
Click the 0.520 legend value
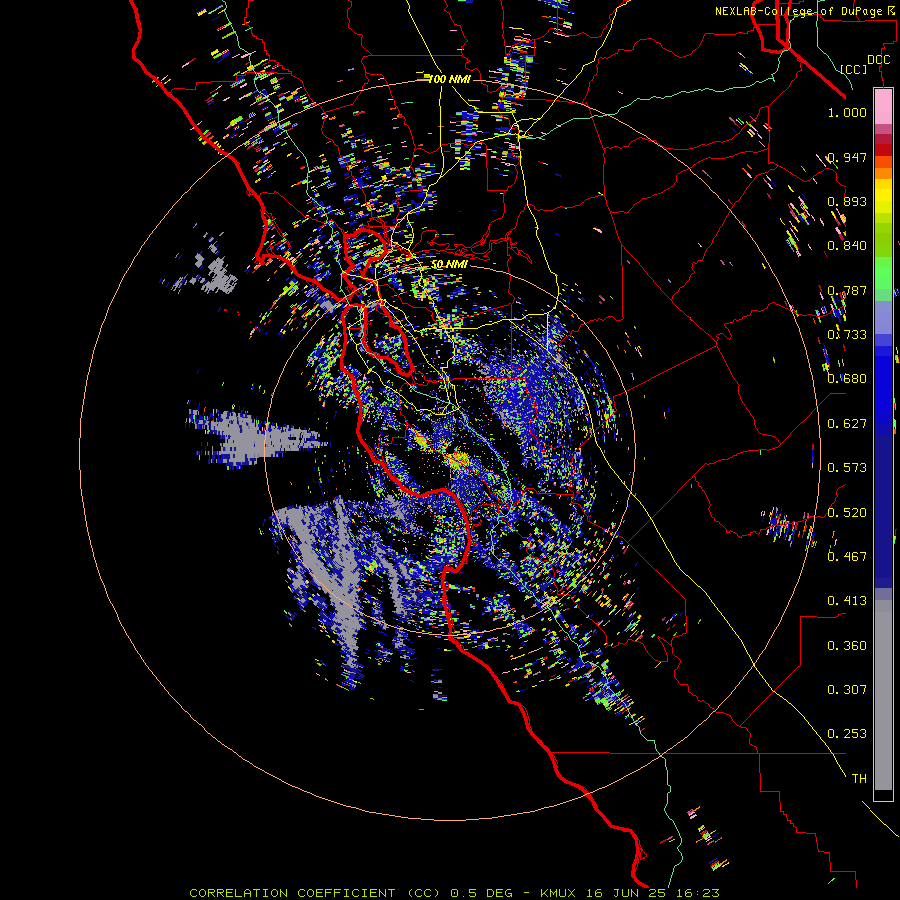847,513
